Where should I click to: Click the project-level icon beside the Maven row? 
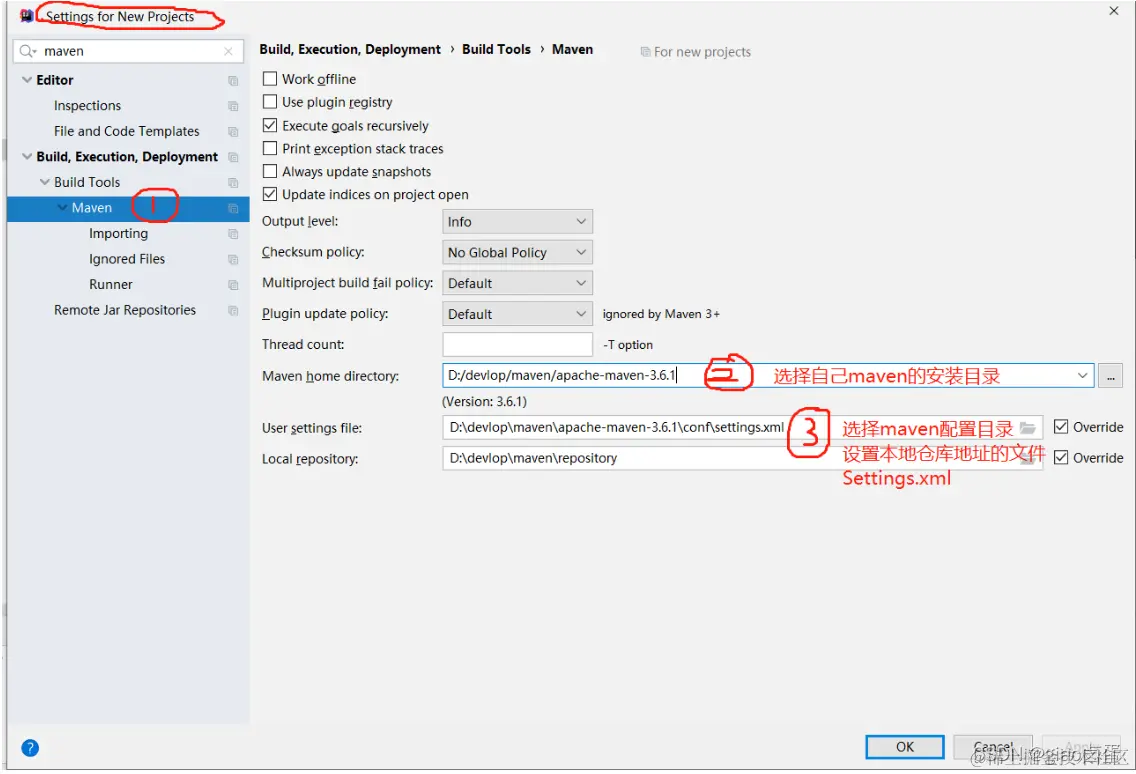[x=233, y=208]
